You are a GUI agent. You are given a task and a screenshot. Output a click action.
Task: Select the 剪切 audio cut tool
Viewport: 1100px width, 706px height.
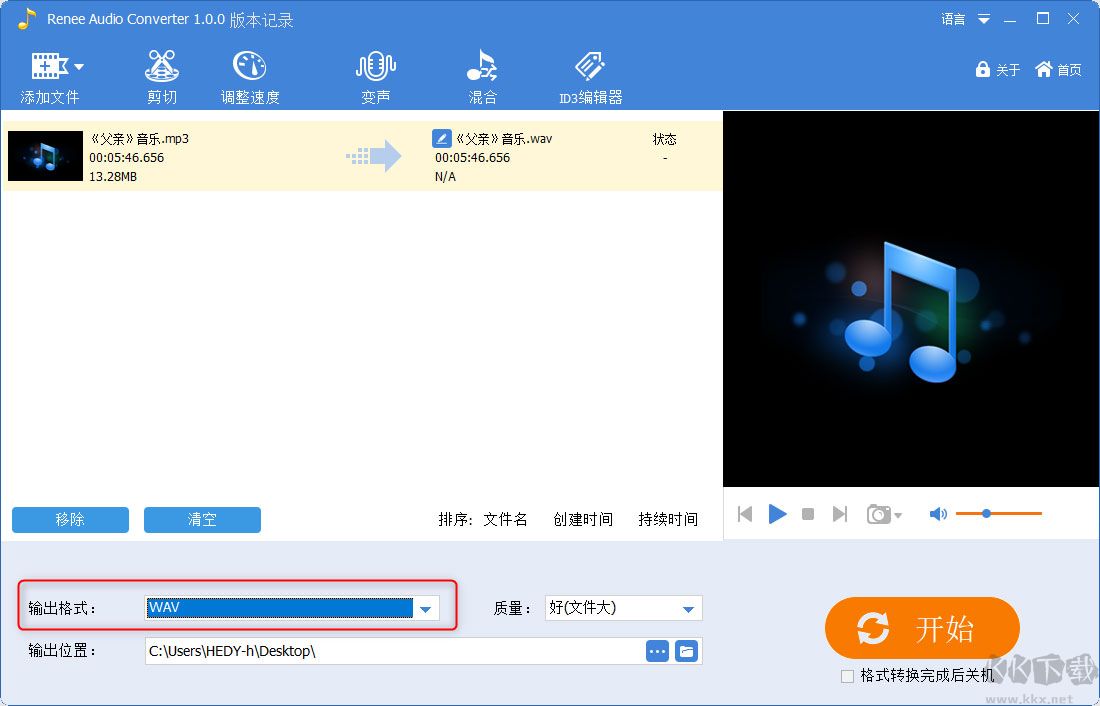pos(161,75)
